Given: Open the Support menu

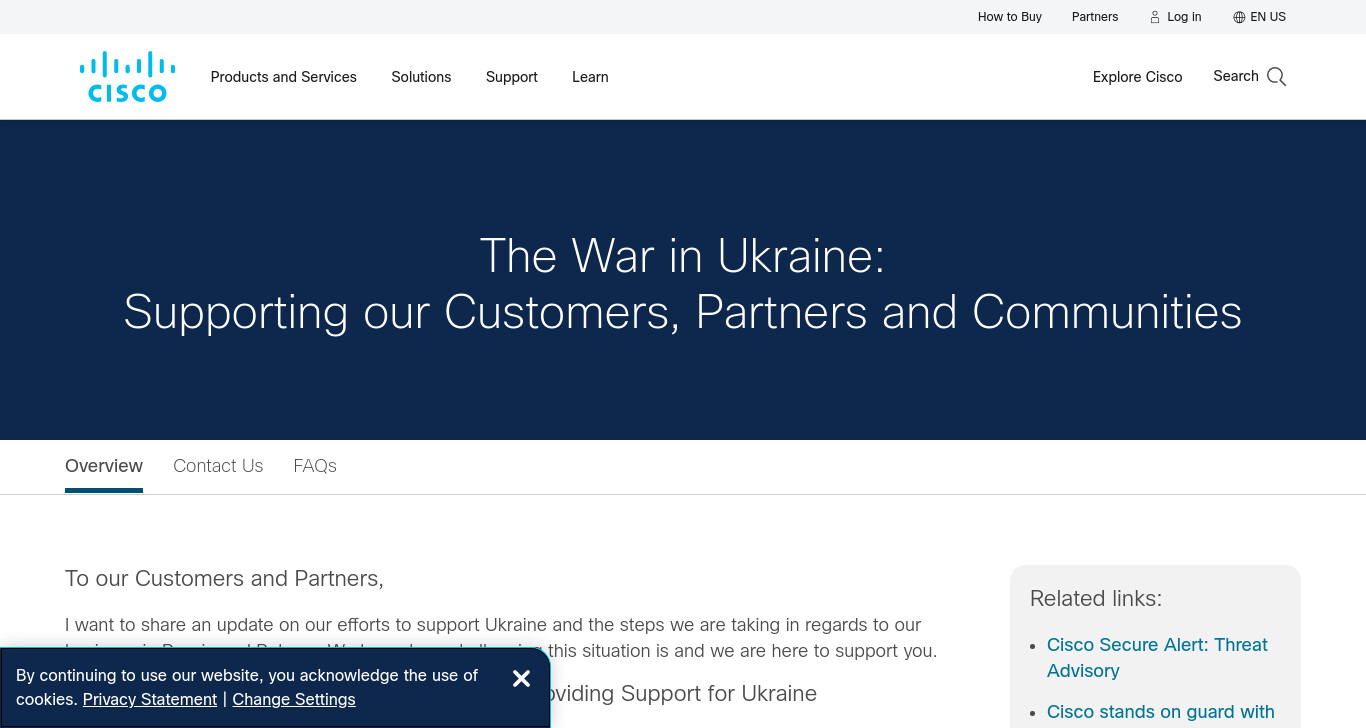Looking at the screenshot, I should [x=512, y=77].
